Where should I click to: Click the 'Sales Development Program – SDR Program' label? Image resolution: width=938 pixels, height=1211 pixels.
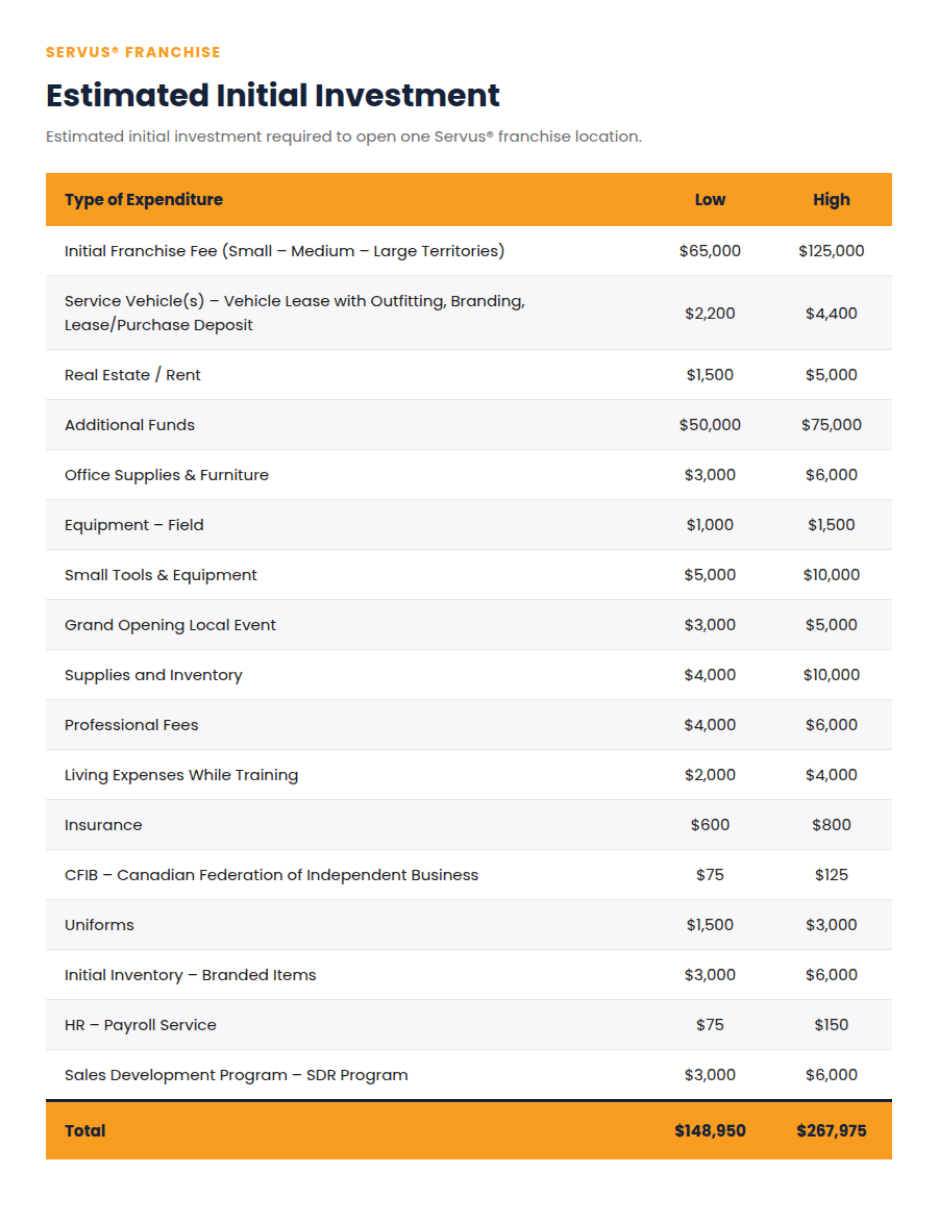click(x=237, y=1075)
